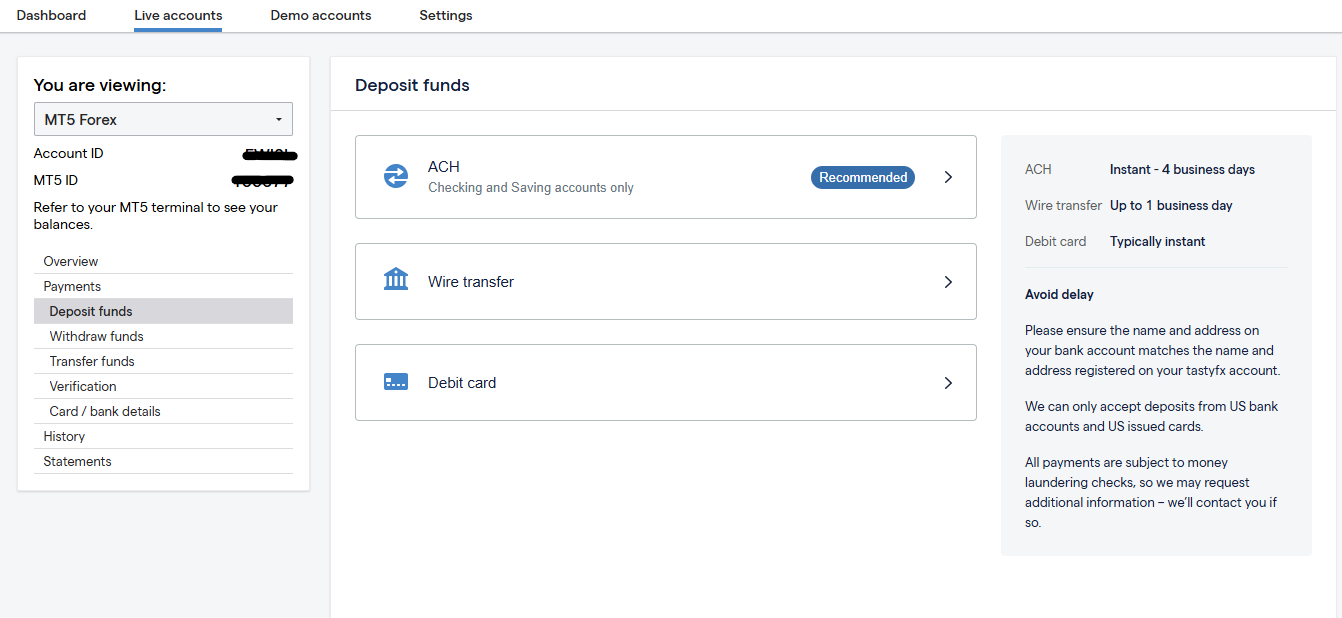Select Deposit funds in the sidebar
The image size is (1342, 618).
91,311
